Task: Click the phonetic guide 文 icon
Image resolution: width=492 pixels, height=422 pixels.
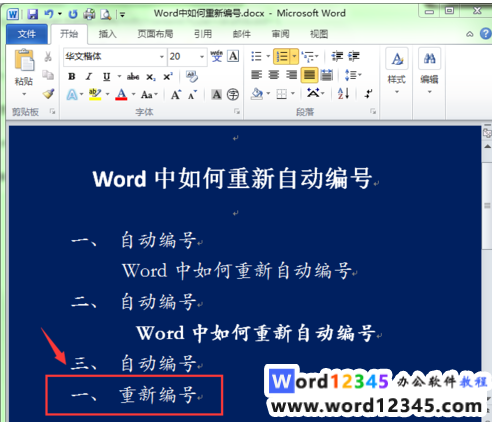Action: pos(216,56)
